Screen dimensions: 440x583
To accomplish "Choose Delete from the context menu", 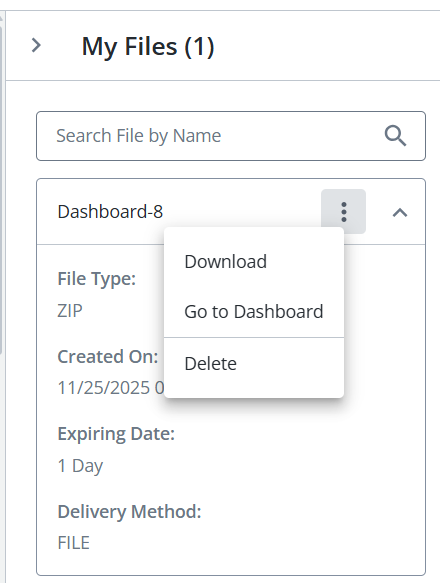I will [x=254, y=363].
